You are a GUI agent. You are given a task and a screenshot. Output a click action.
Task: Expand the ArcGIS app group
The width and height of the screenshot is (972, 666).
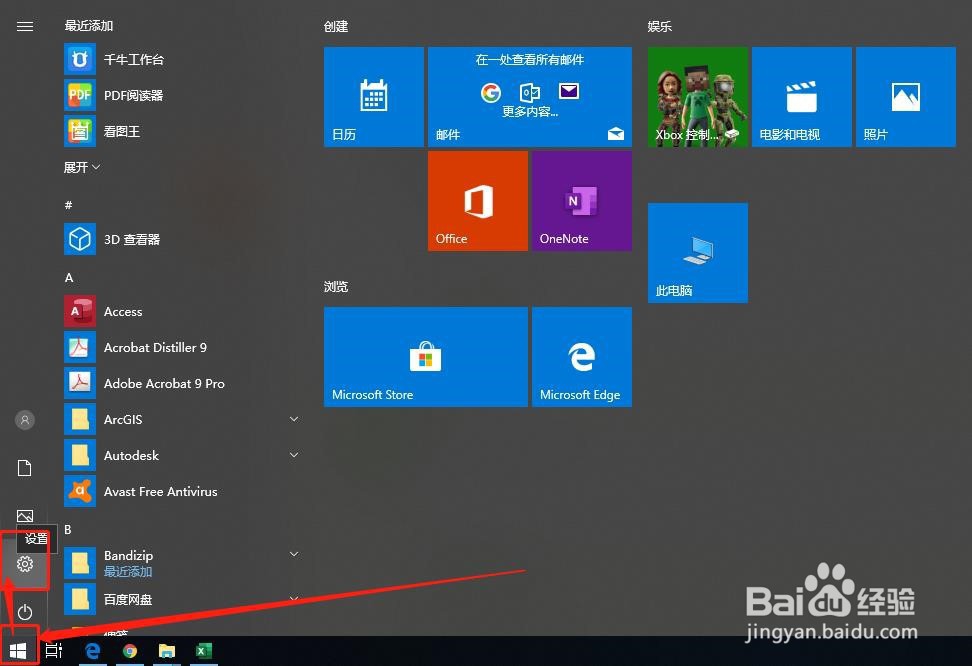click(293, 419)
